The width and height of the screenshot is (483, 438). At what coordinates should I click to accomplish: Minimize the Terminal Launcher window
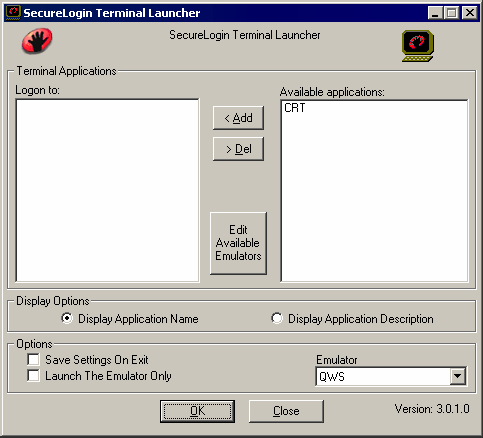(x=435, y=13)
